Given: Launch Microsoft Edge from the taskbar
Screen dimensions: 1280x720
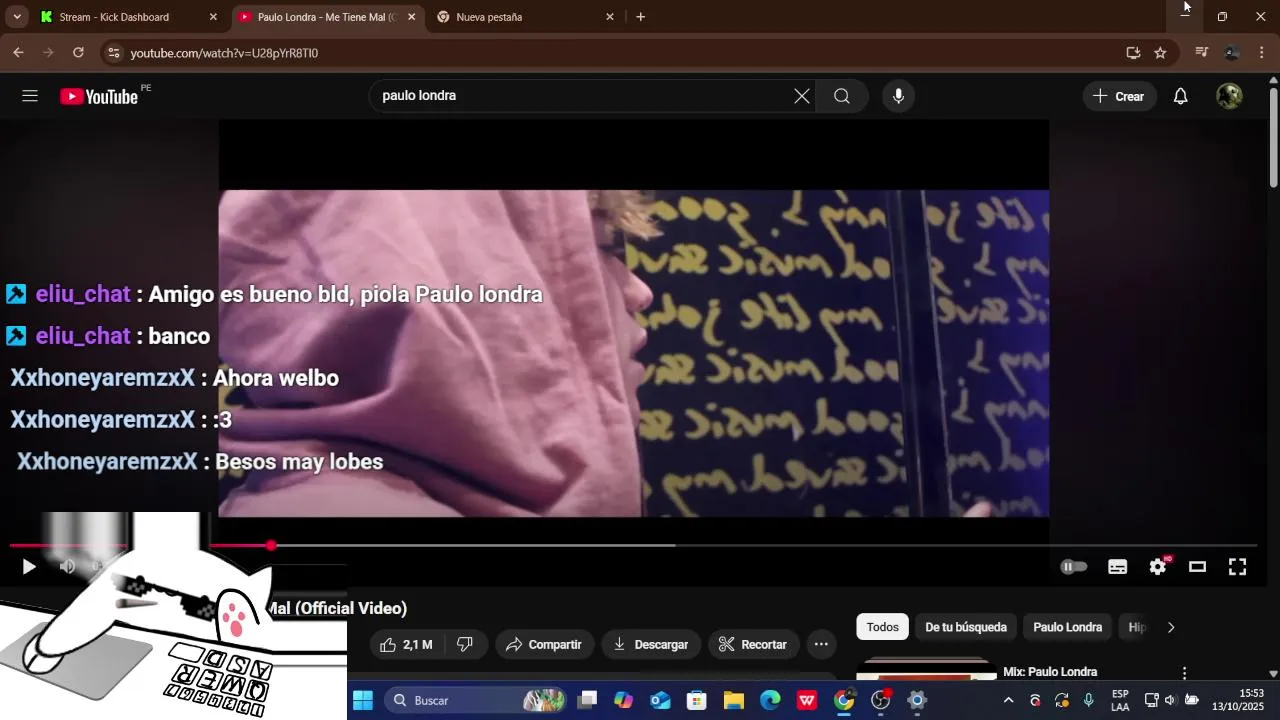Looking at the screenshot, I should (770, 700).
